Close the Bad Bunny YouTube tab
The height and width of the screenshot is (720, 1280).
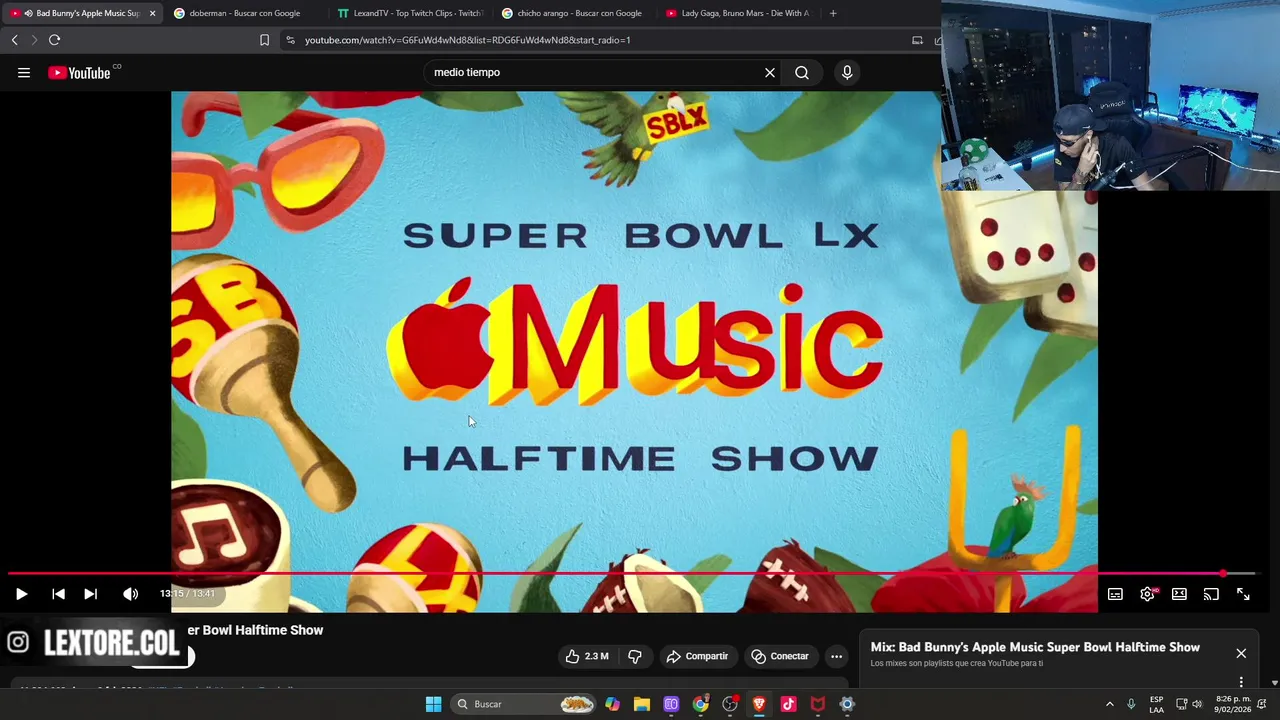(152, 13)
